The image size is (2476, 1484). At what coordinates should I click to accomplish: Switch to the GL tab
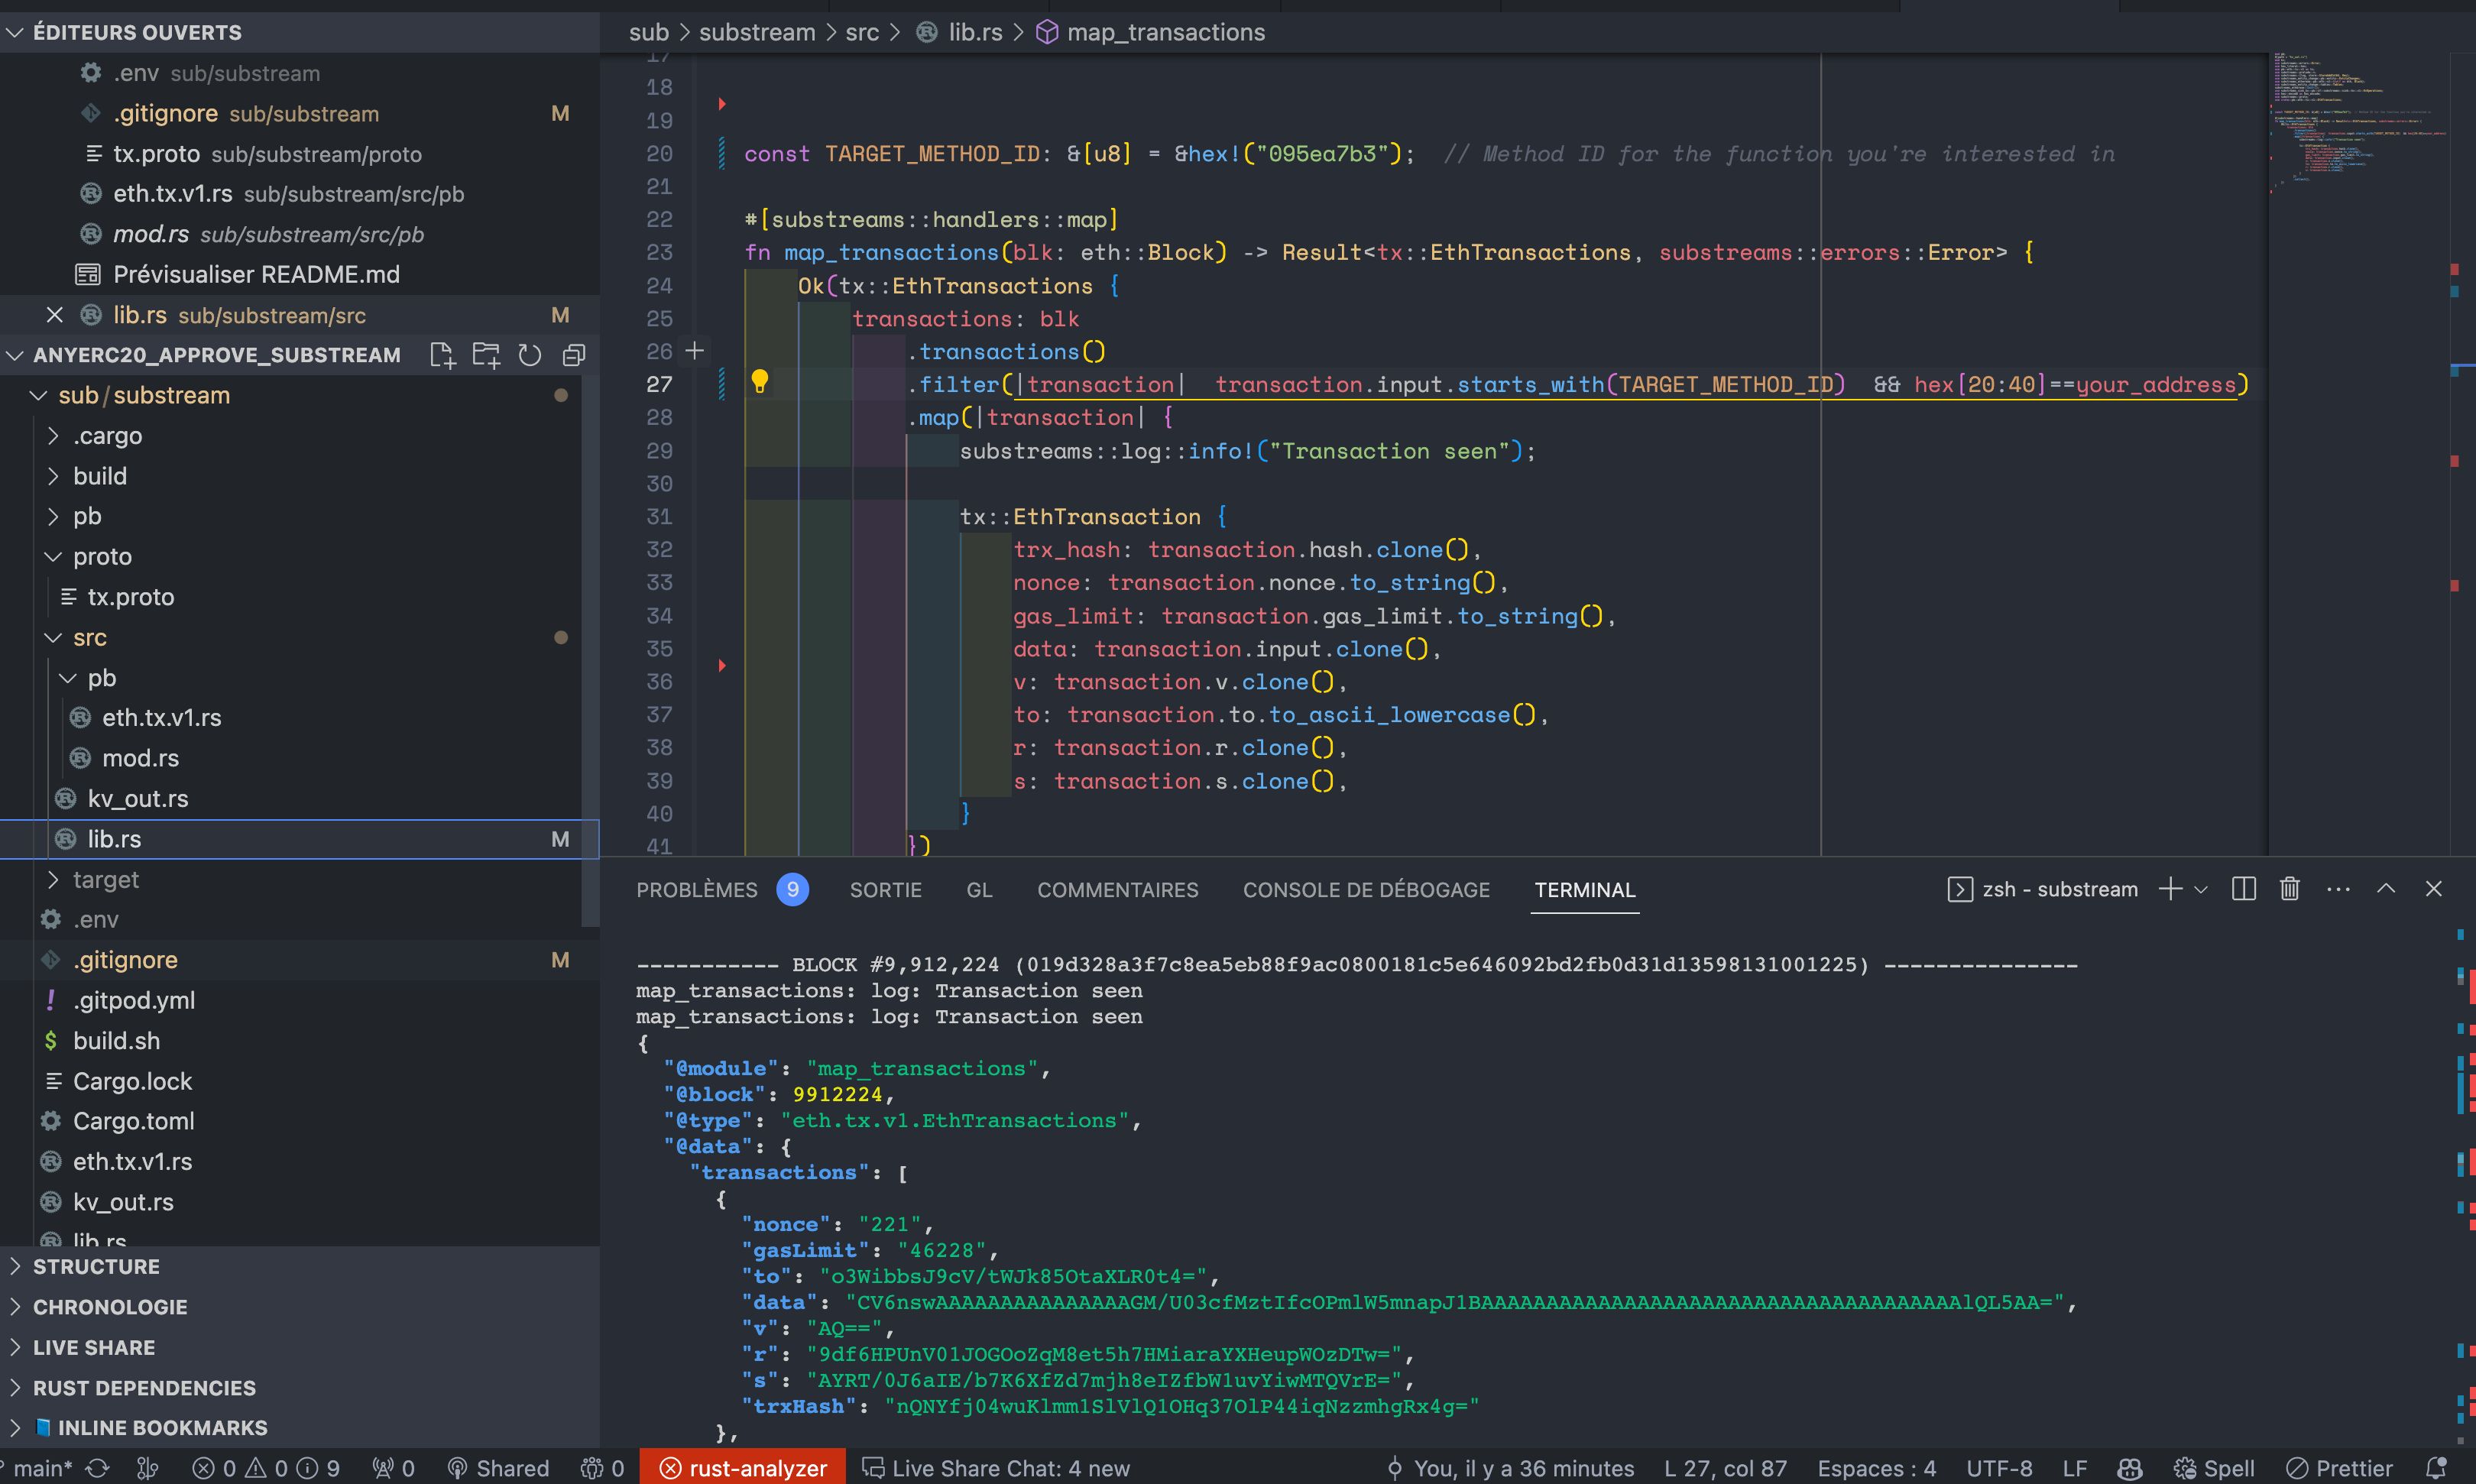(x=979, y=889)
